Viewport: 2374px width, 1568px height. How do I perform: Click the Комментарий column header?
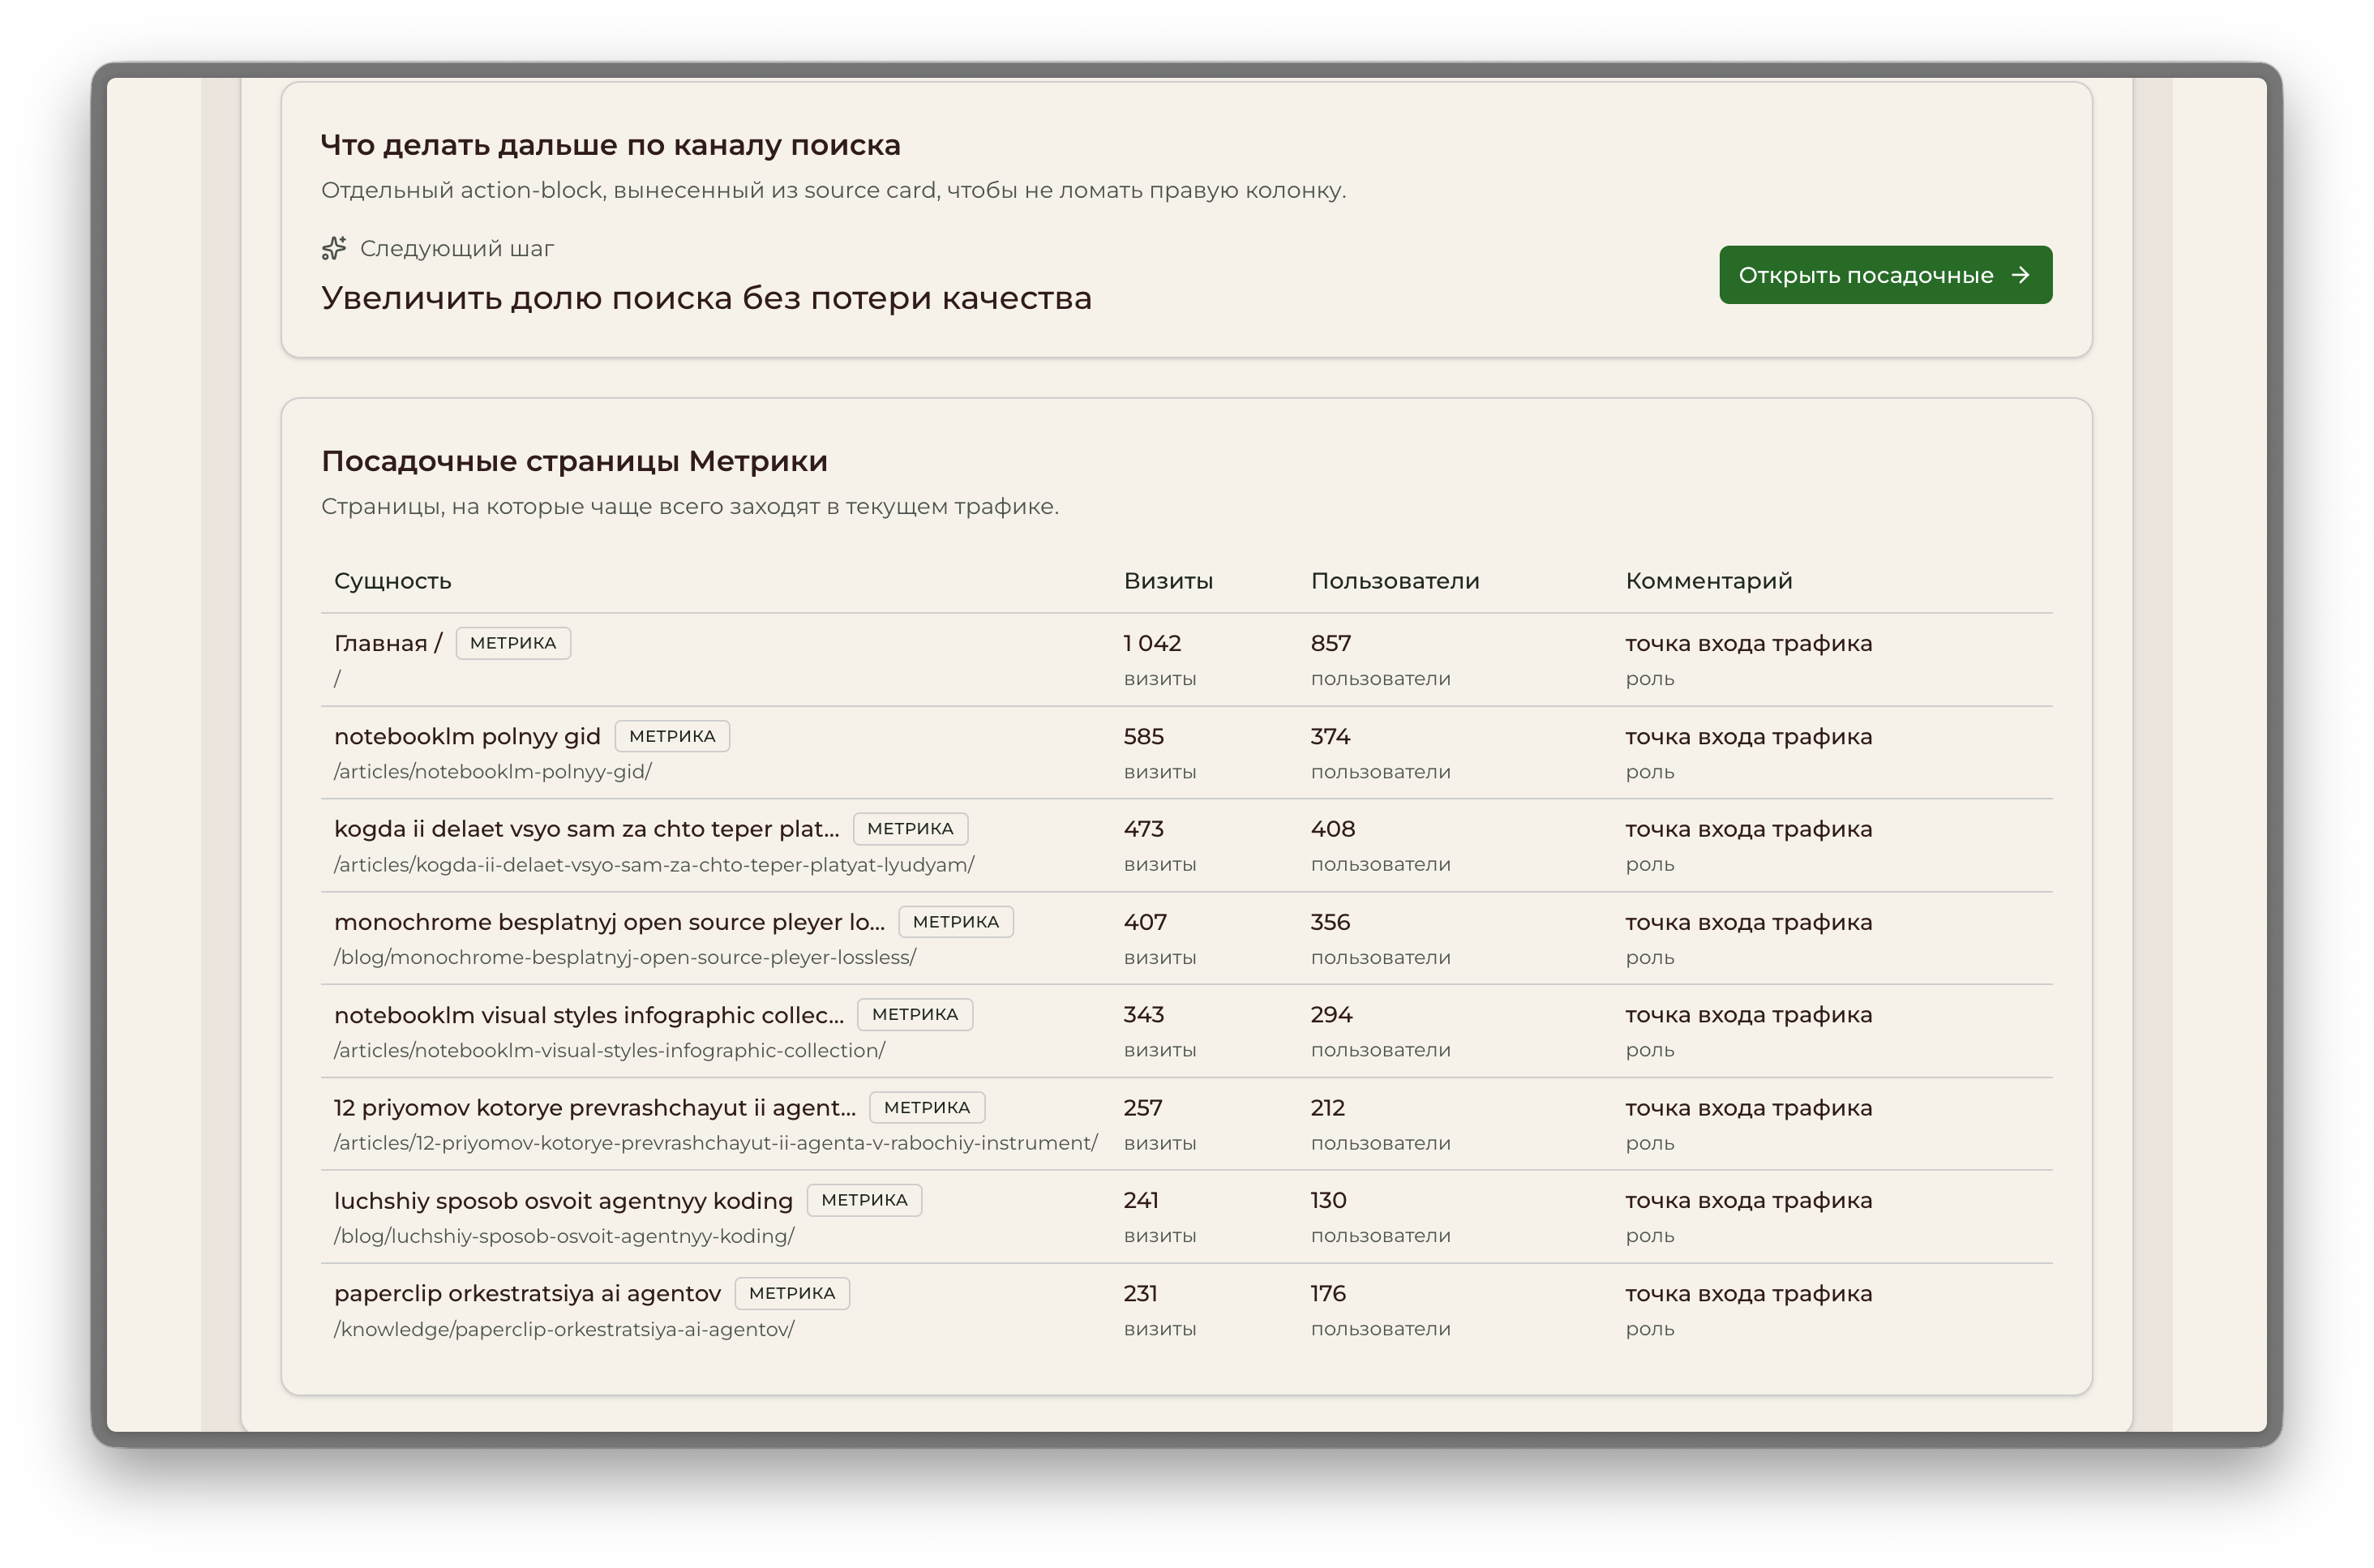point(1708,581)
